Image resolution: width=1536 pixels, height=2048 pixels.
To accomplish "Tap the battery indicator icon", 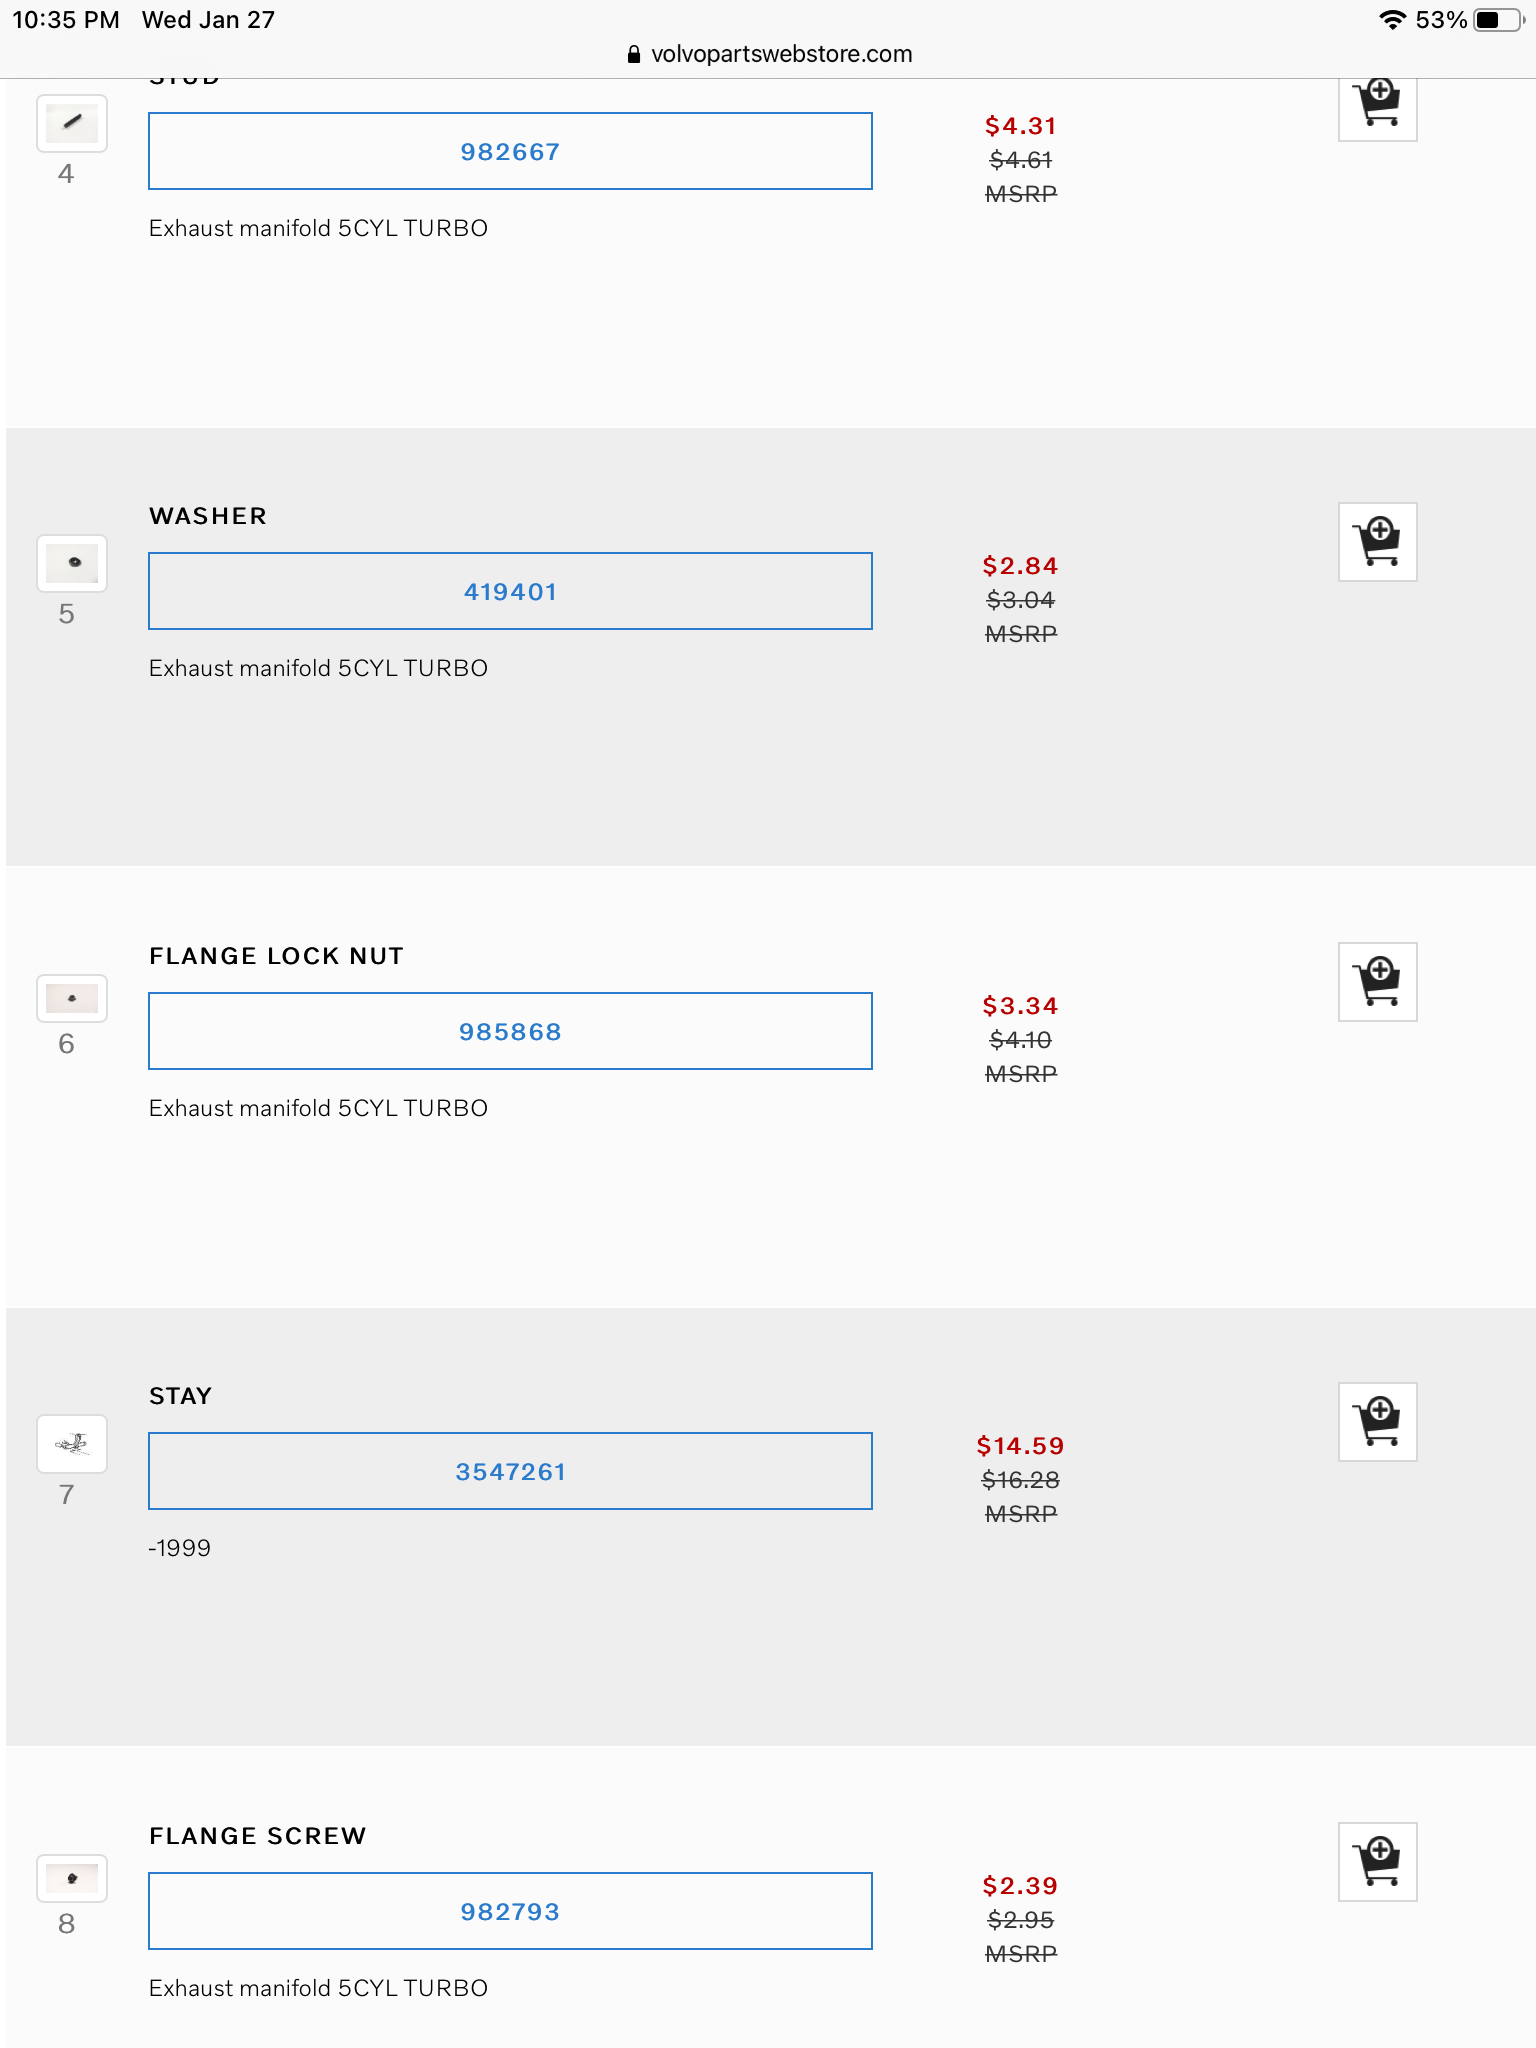I will 1496,20.
